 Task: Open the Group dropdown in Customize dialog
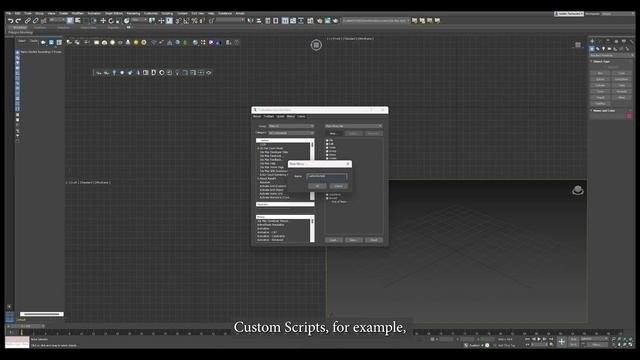[x=291, y=126]
